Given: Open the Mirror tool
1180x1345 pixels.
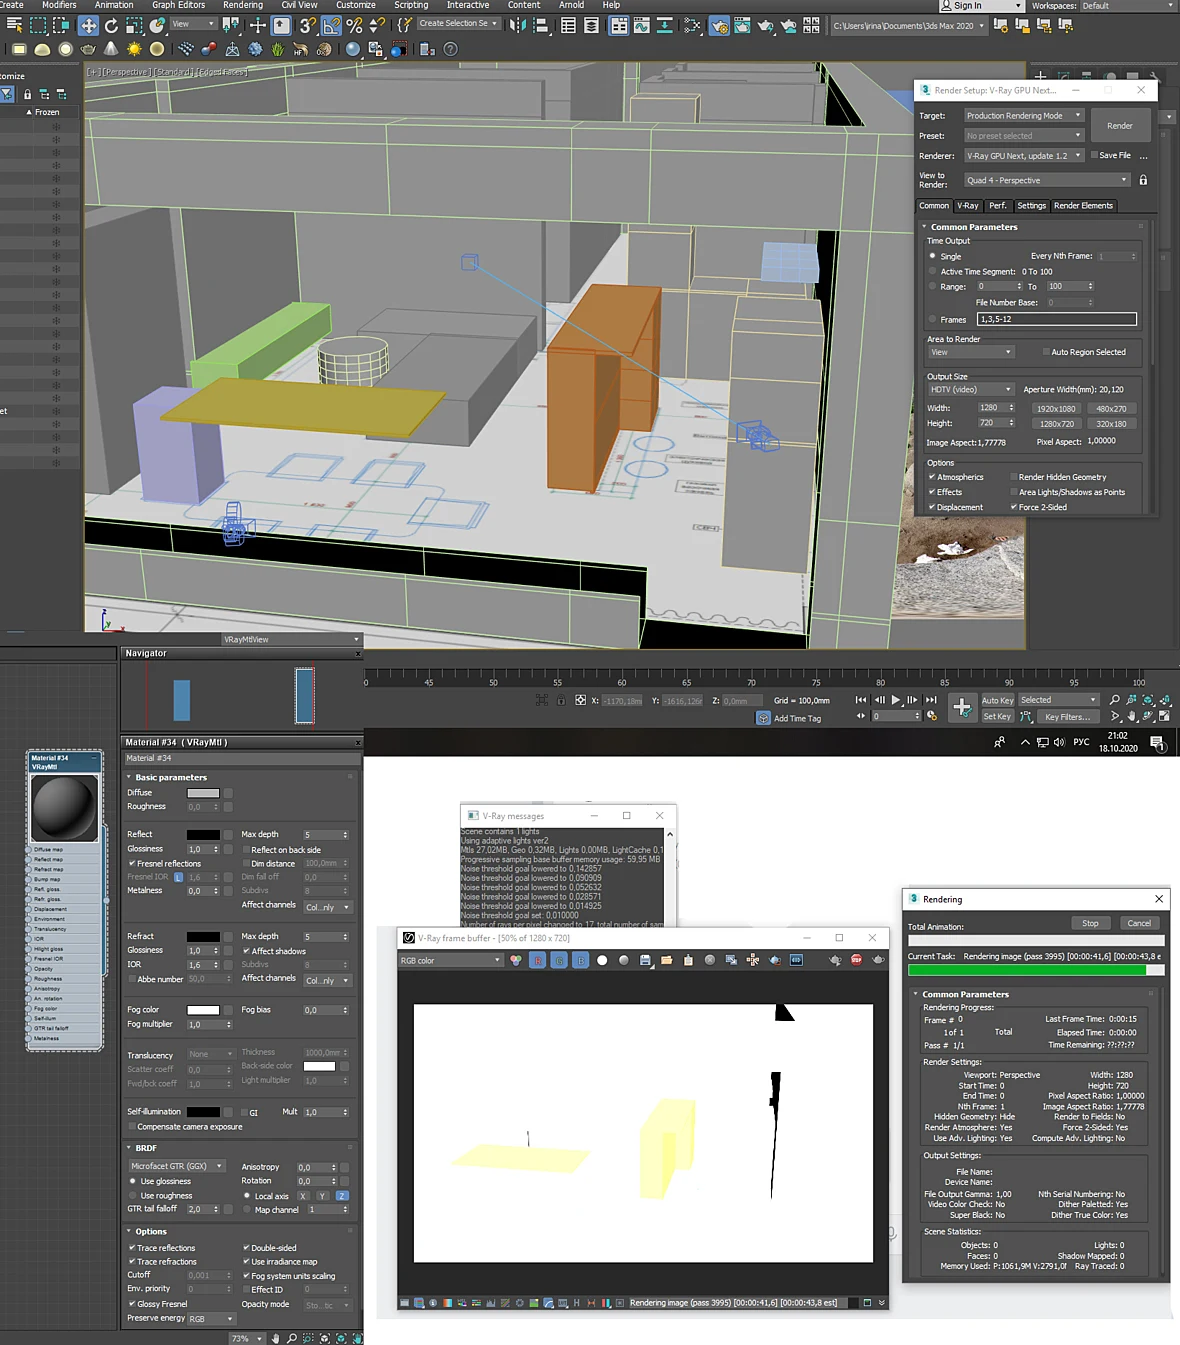Looking at the screenshot, I should coord(517,25).
